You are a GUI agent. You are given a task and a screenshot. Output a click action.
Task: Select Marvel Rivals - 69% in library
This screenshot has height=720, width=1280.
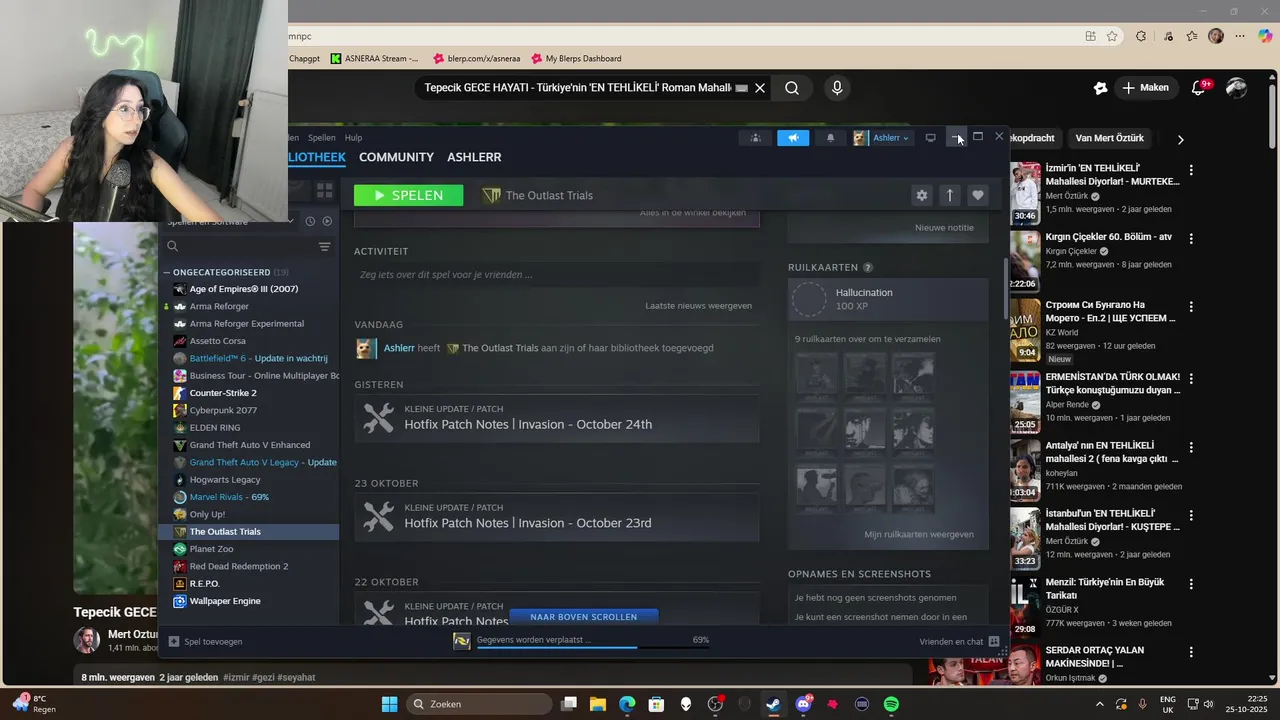251,497
